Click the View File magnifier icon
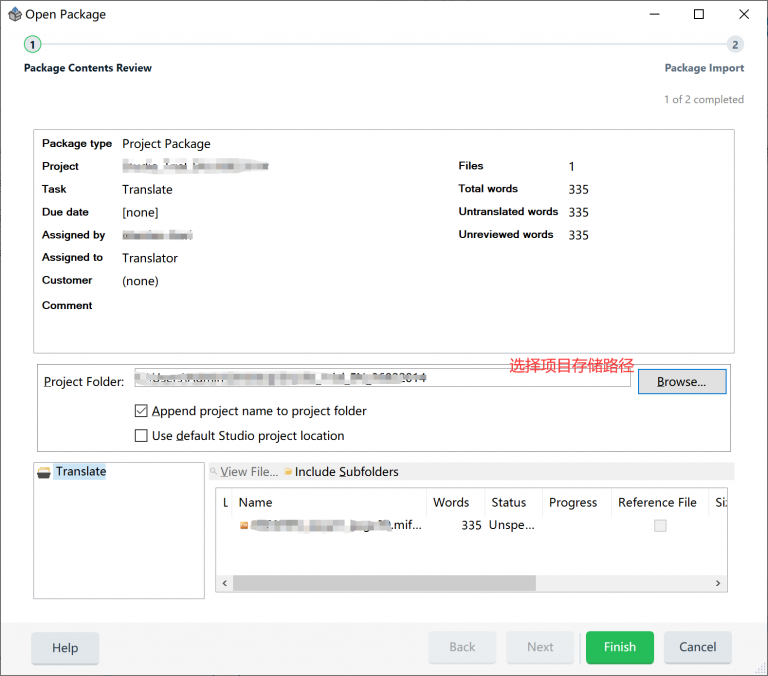 click(x=214, y=472)
